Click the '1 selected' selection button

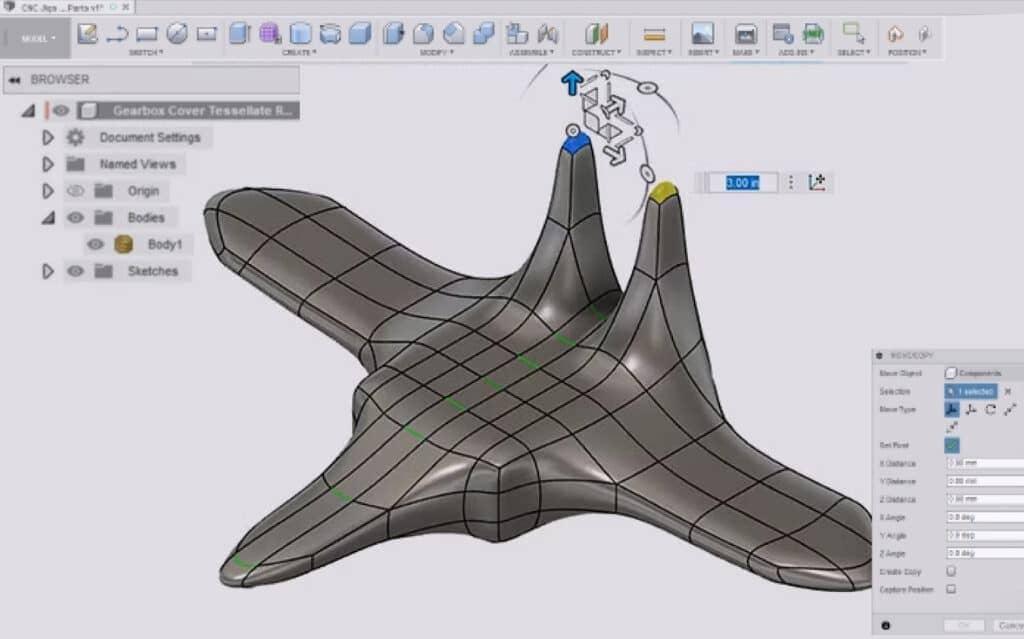970,391
